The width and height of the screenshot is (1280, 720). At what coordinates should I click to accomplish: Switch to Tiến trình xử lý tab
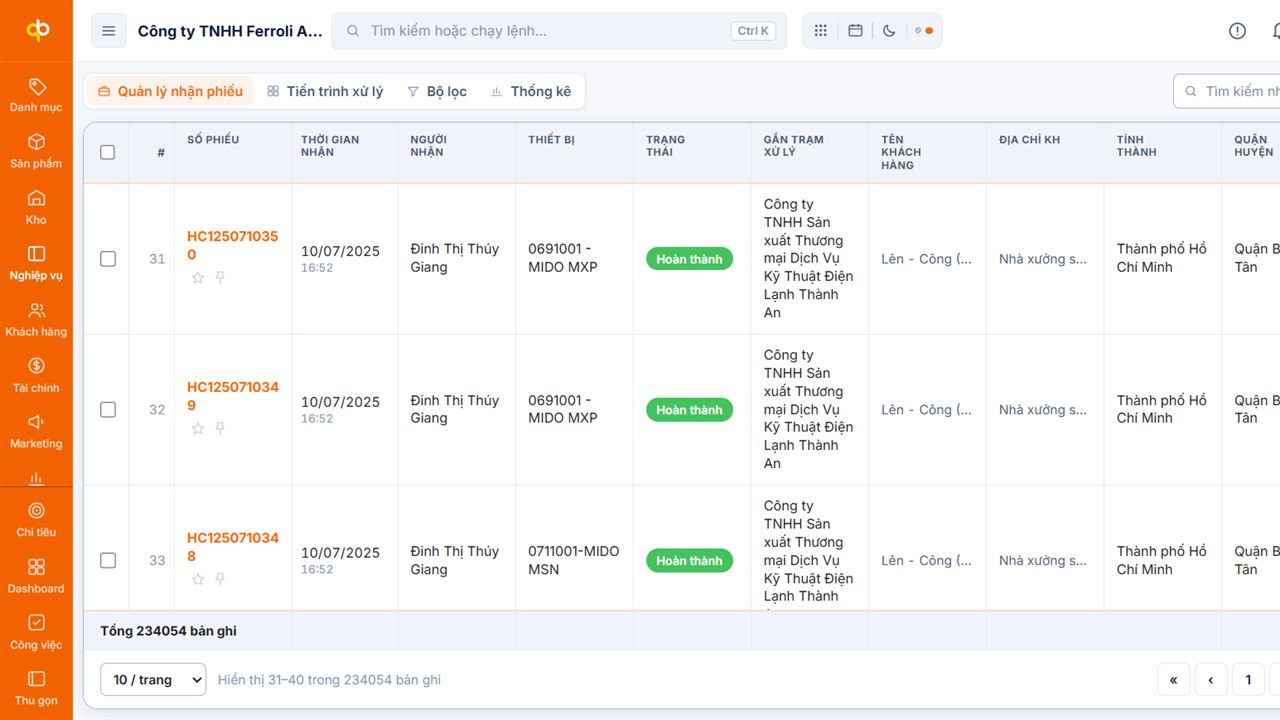[325, 91]
